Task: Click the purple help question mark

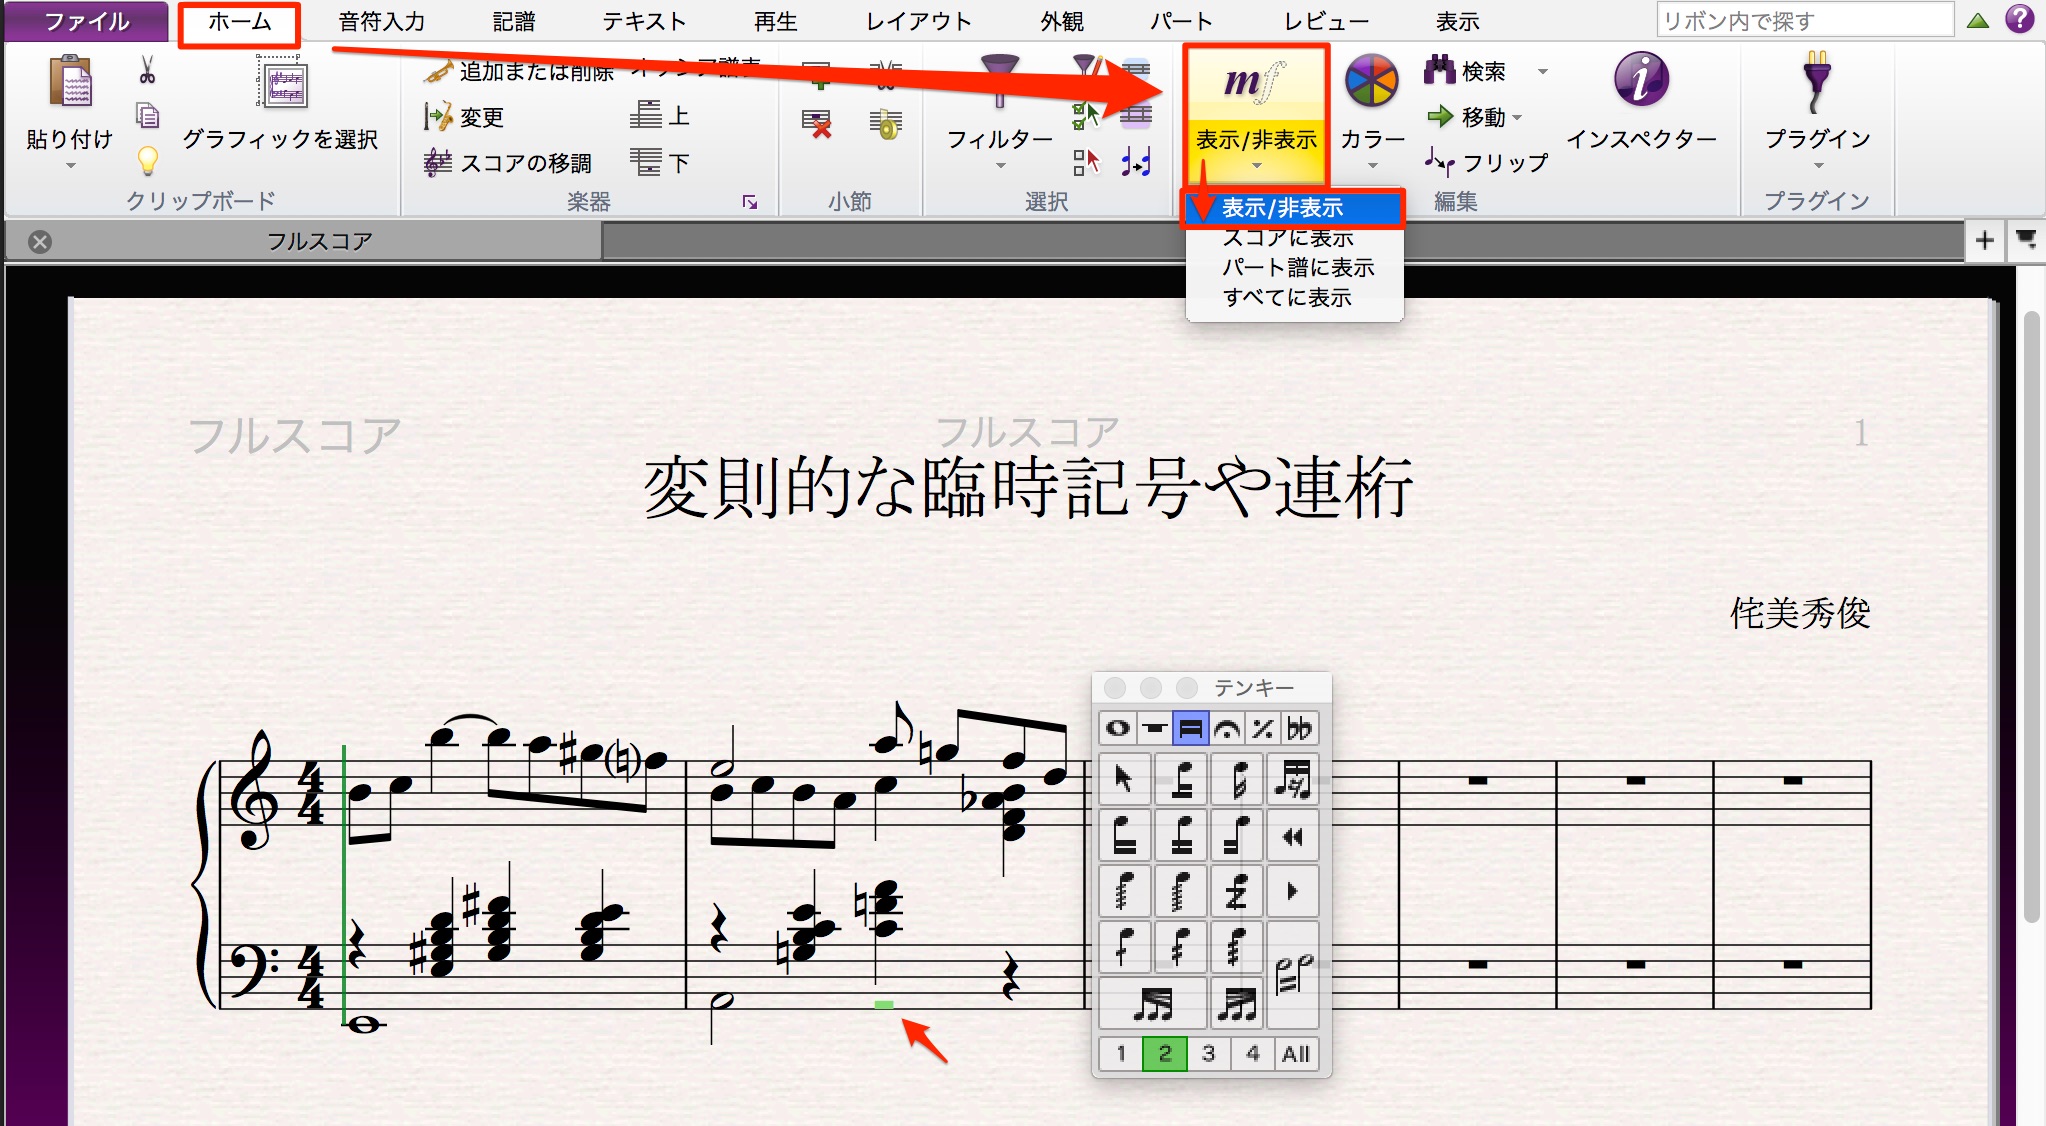Action: (x=2020, y=19)
